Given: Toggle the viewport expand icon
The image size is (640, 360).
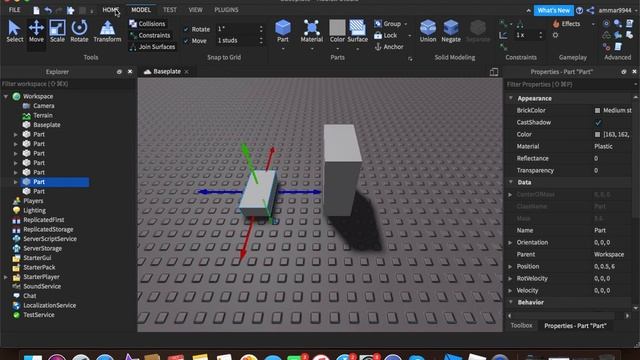Looking at the screenshot, I should 494,72.
